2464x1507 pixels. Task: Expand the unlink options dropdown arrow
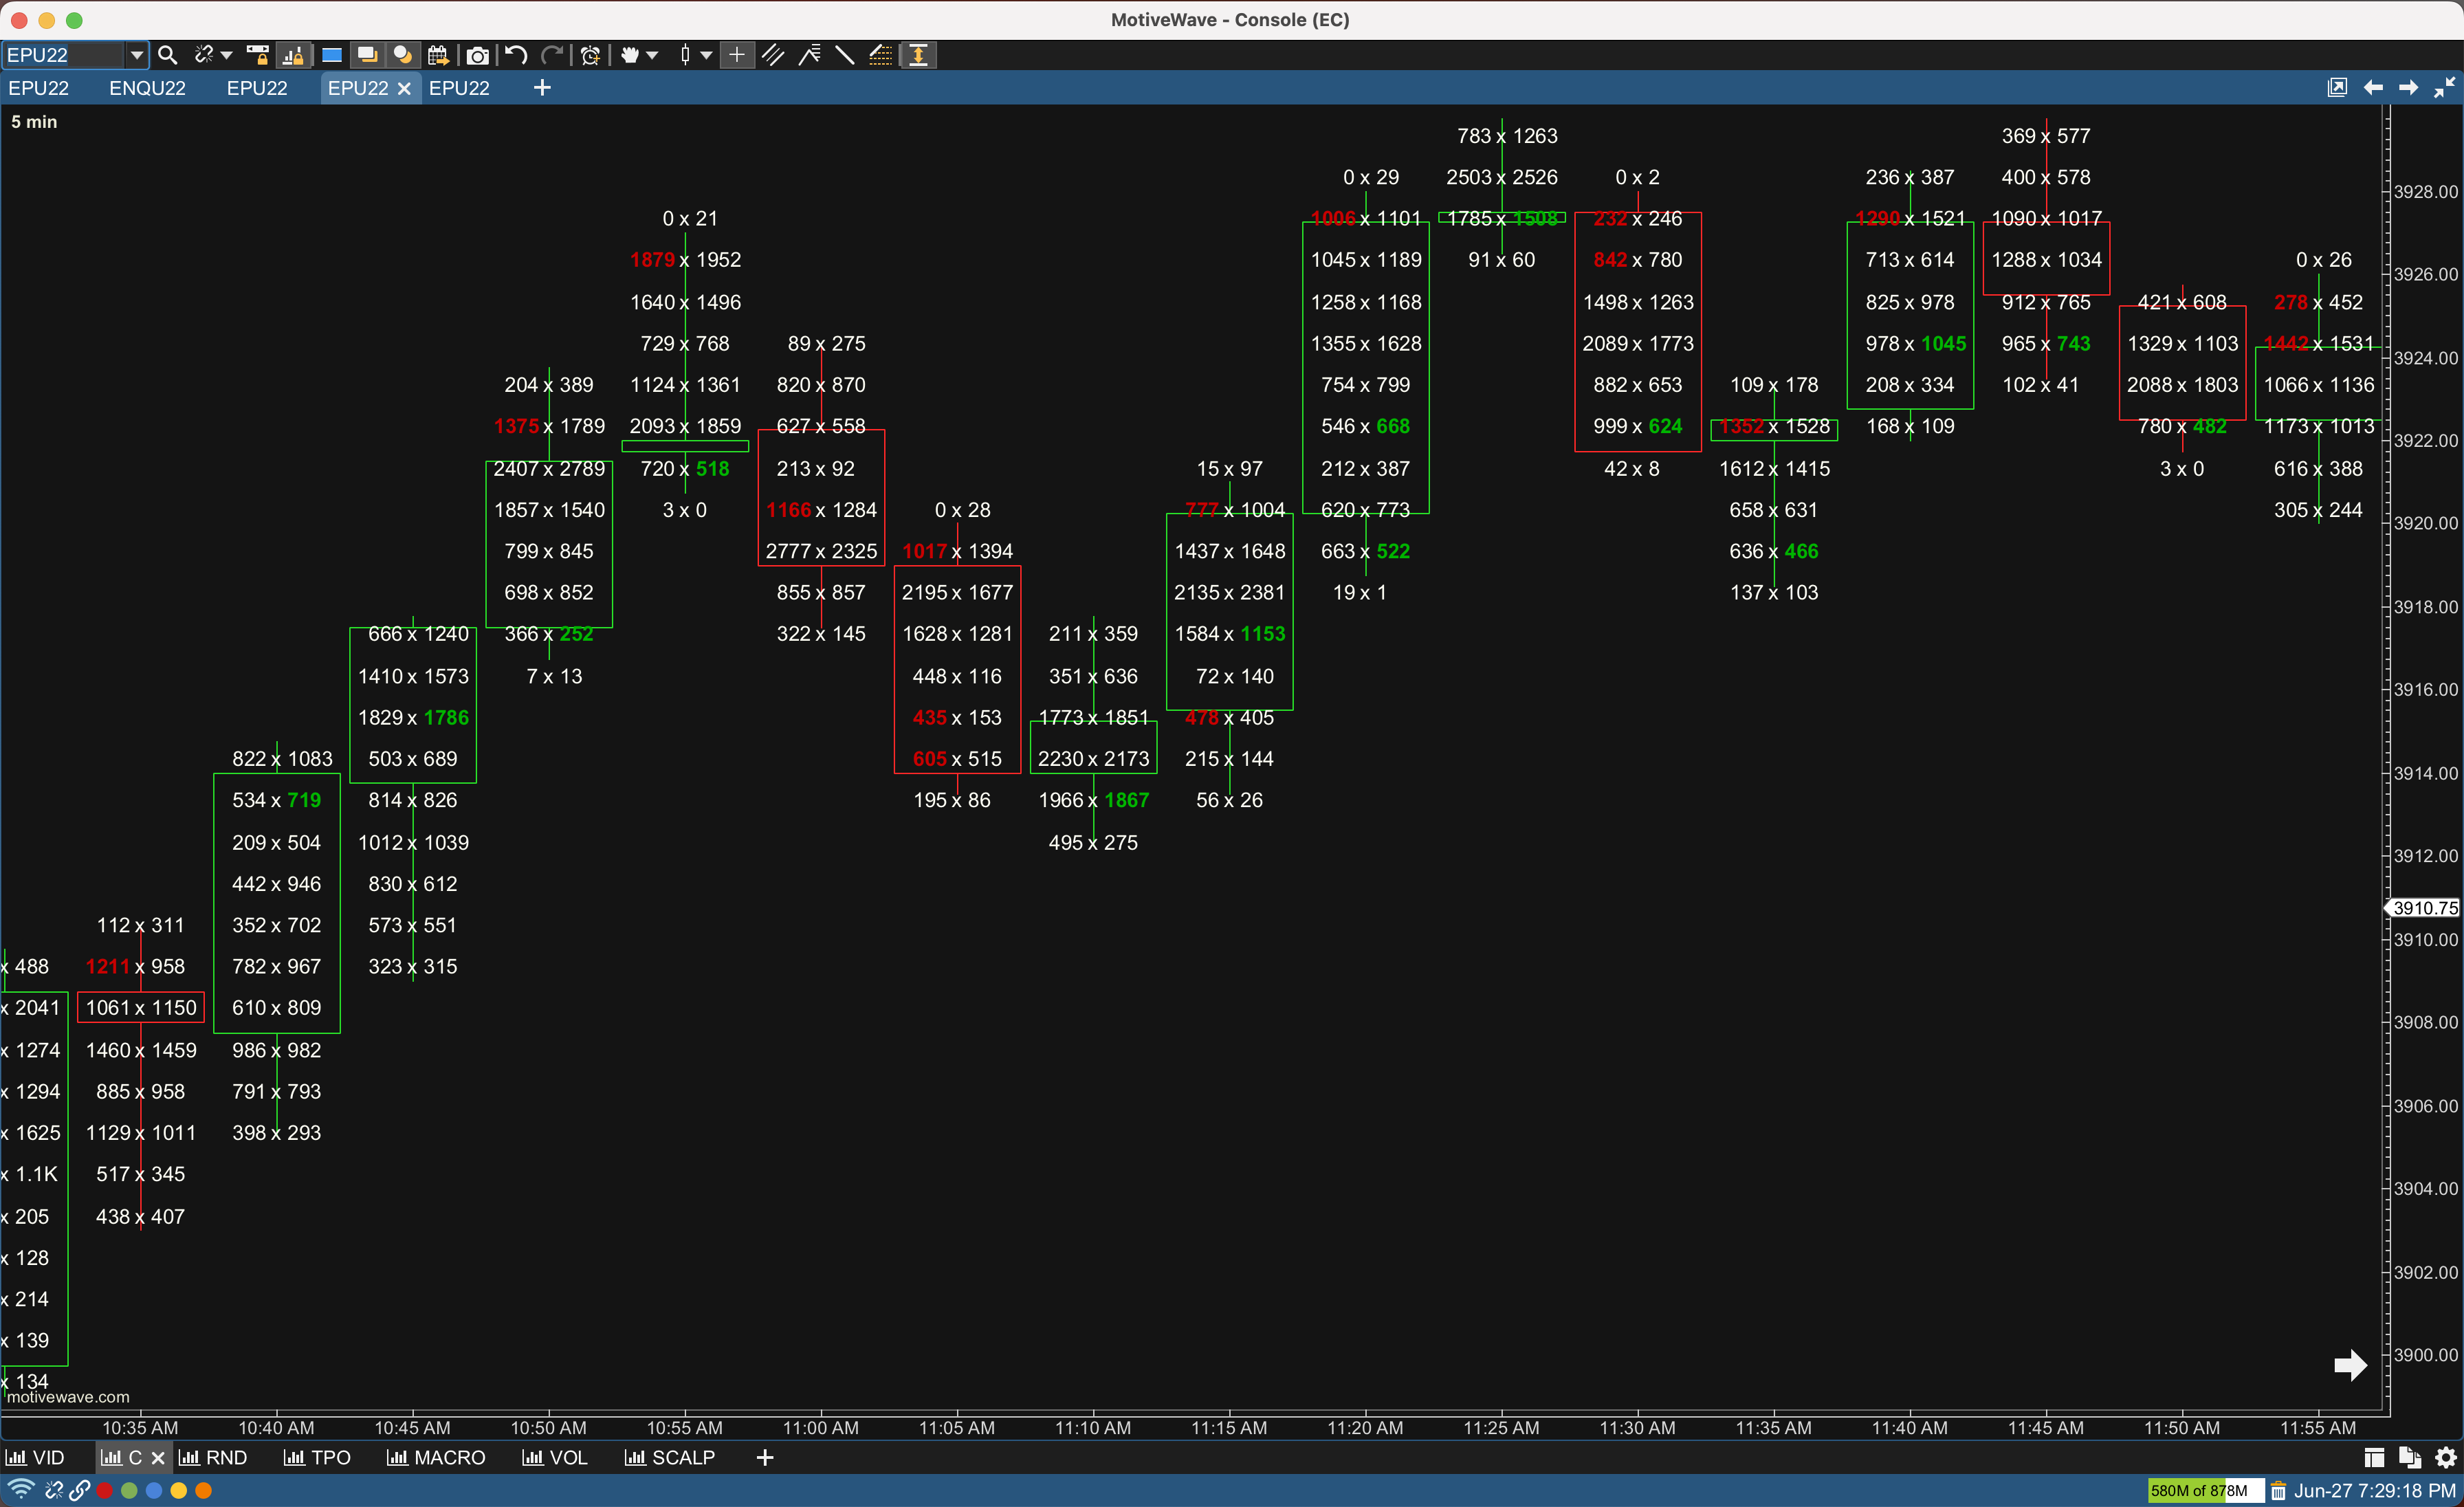(x=226, y=55)
